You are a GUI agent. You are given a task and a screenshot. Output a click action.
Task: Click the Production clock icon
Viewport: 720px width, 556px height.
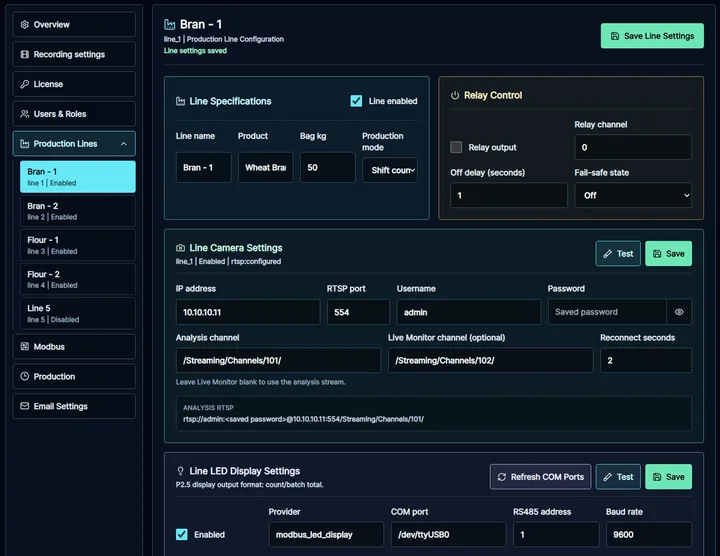coord(25,376)
